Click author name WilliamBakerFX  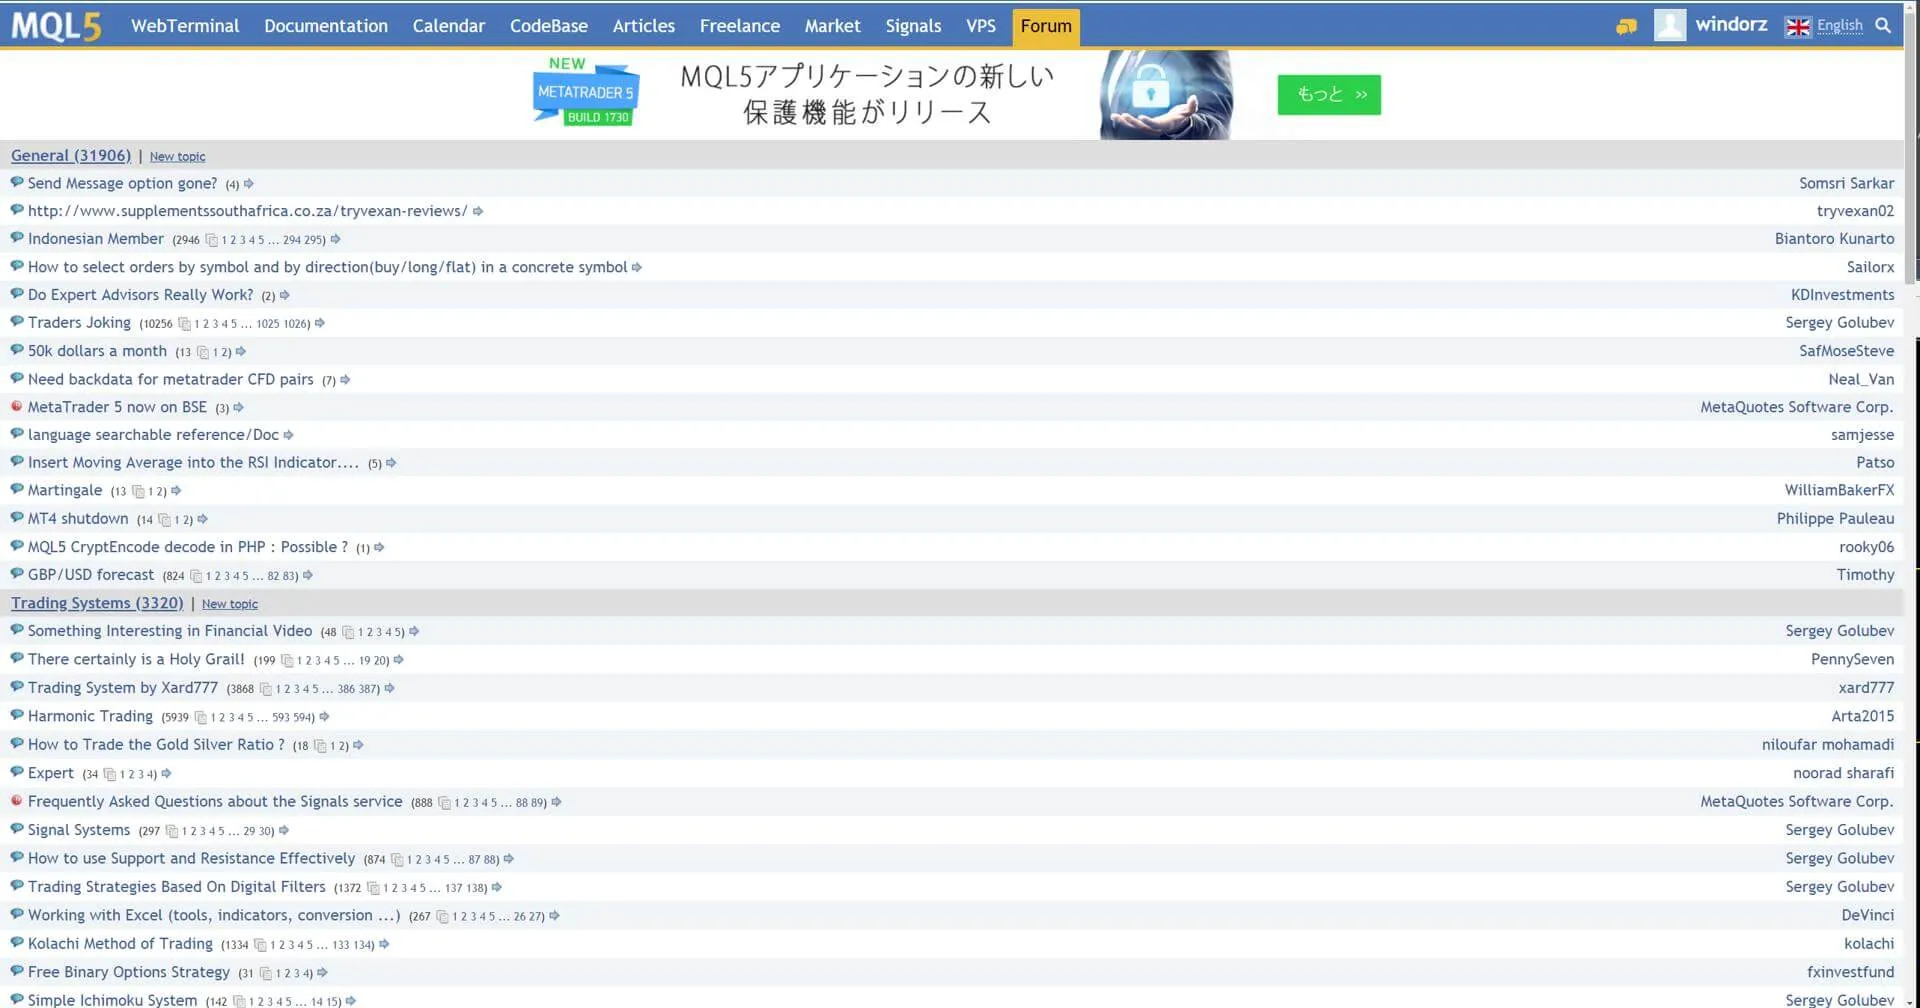tap(1839, 491)
